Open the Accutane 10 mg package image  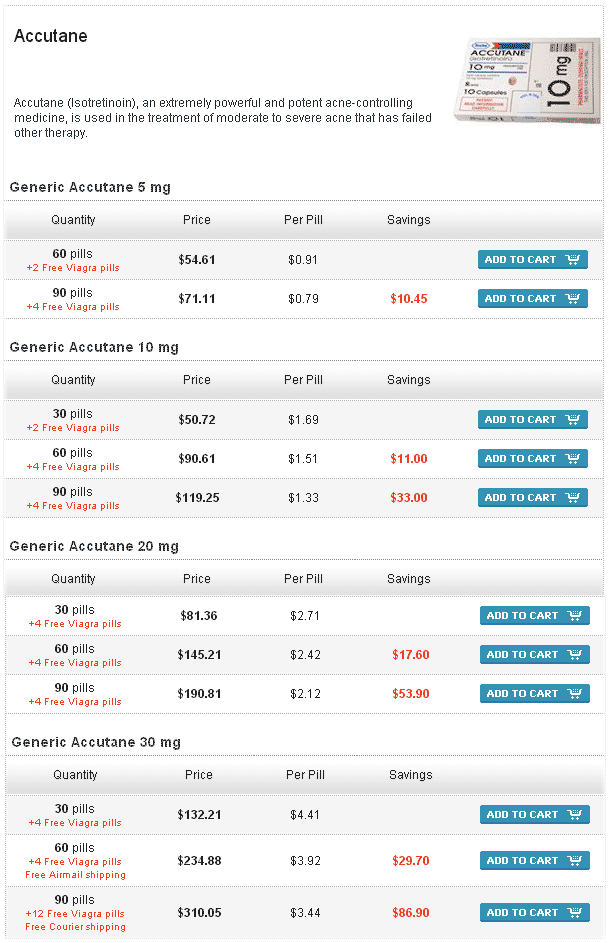(x=528, y=80)
